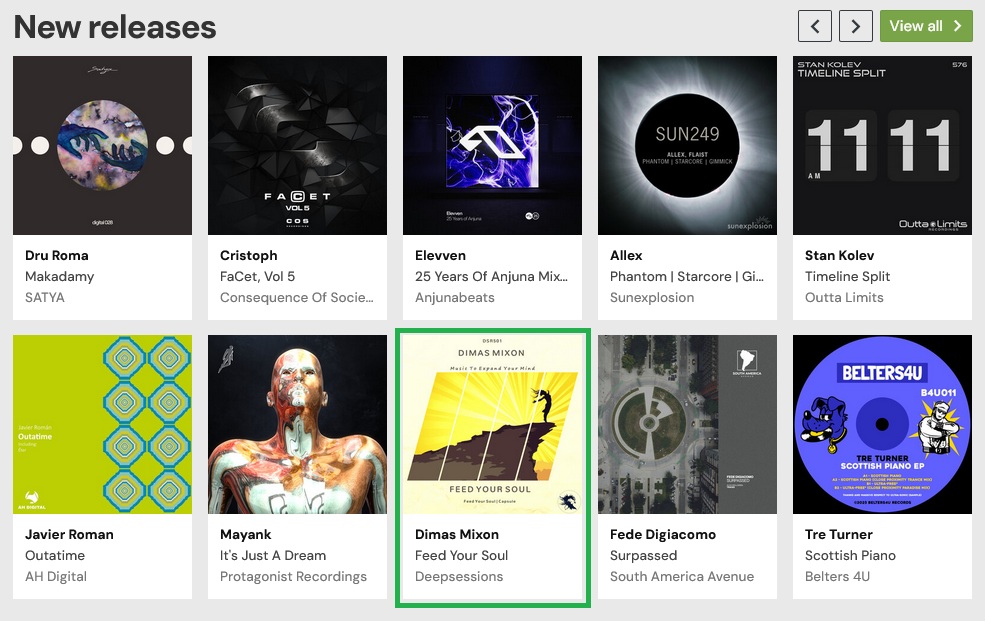This screenshot has height=621, width=985.
Task: Open Elevven 25 Years Of Anjuna cover
Action: point(492,146)
